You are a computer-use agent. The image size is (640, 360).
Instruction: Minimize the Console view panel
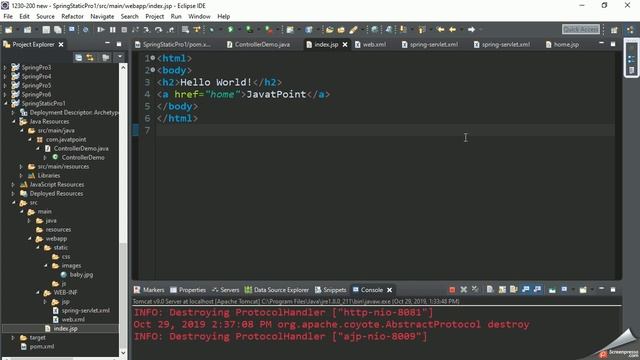tap(601, 289)
